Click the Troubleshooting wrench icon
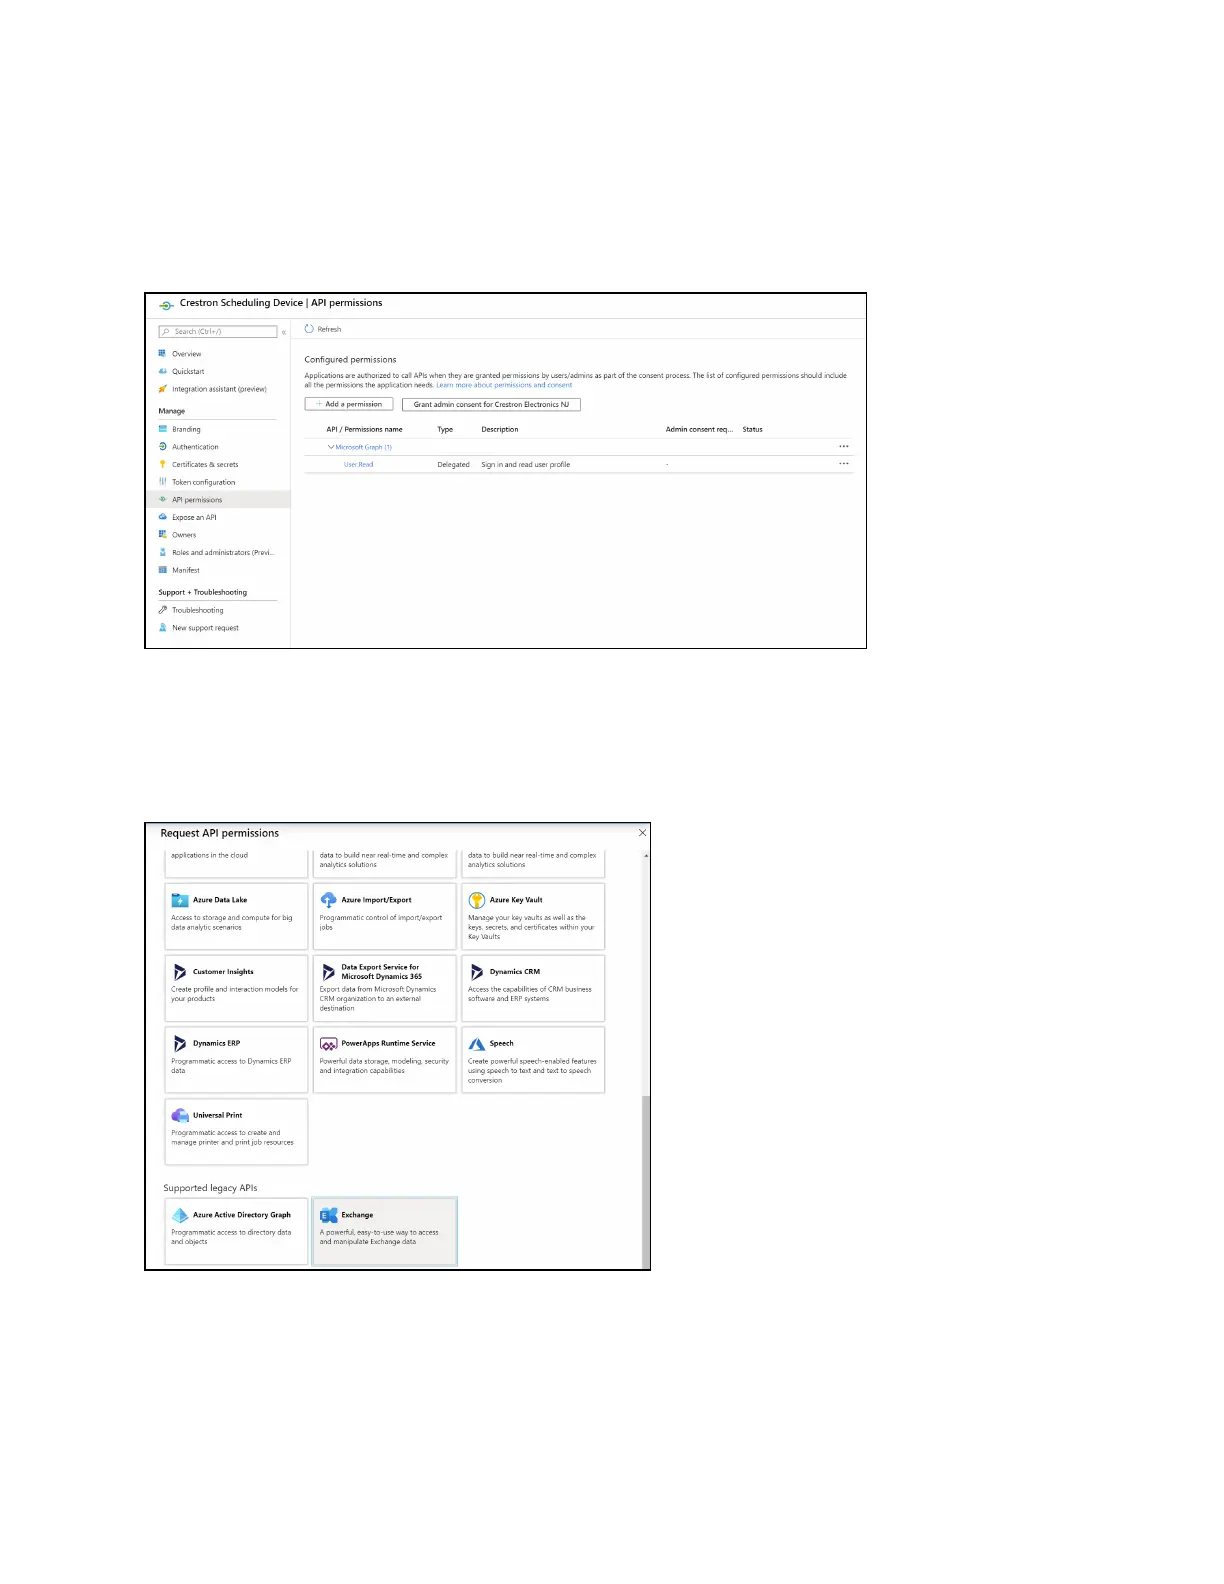 pos(162,610)
